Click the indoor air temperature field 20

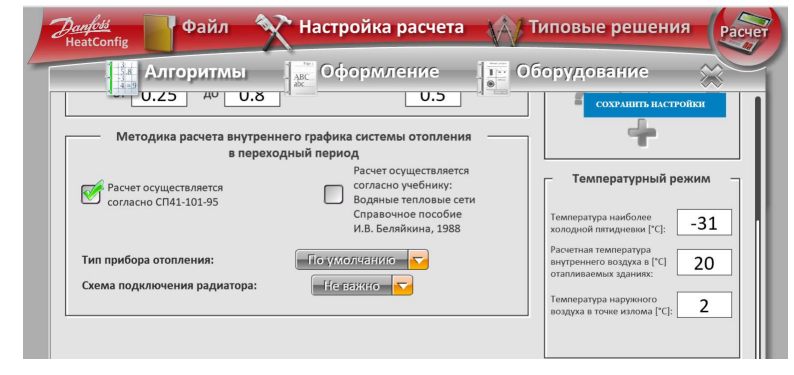(704, 263)
